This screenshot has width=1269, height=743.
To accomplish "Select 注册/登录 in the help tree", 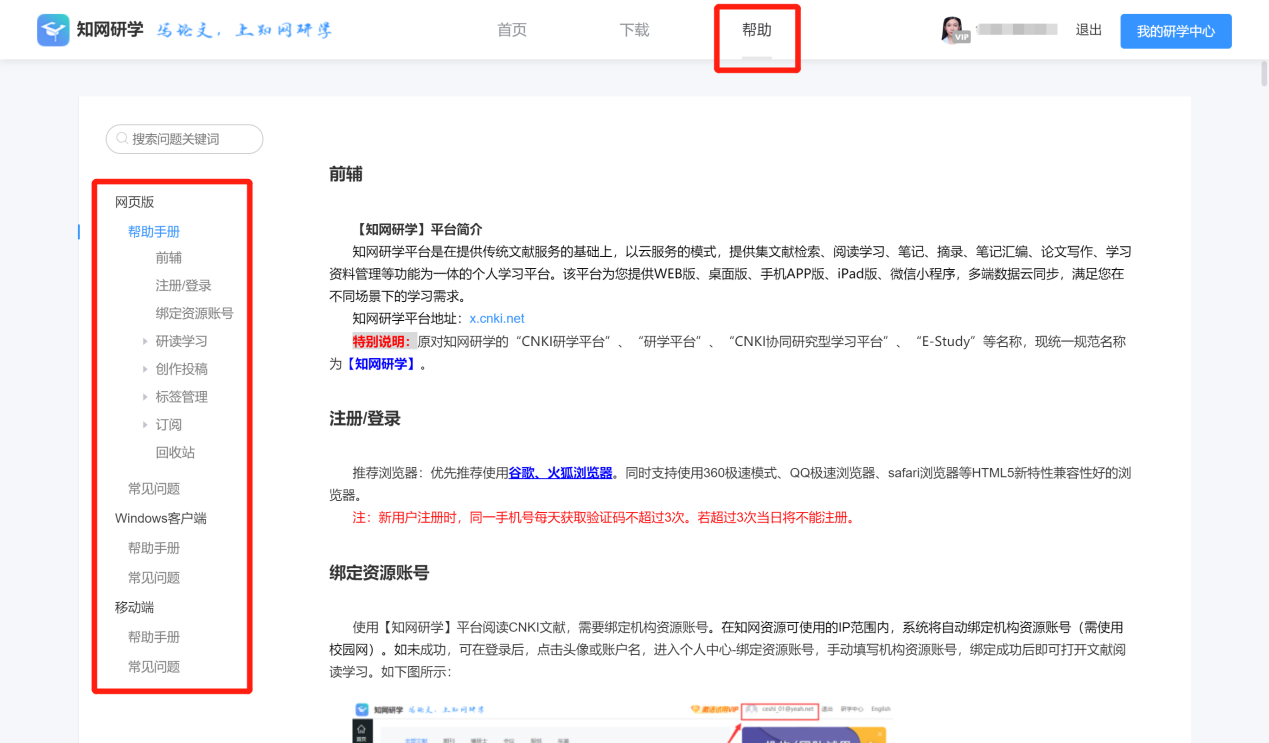I will [184, 286].
